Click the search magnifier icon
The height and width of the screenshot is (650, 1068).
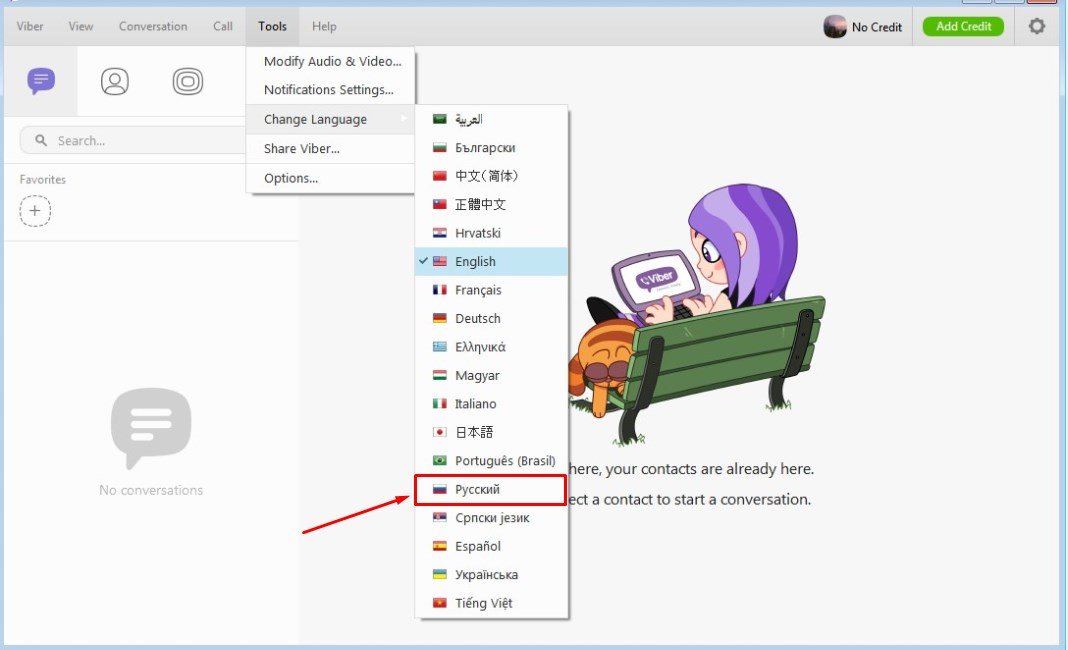pyautogui.click(x=41, y=141)
